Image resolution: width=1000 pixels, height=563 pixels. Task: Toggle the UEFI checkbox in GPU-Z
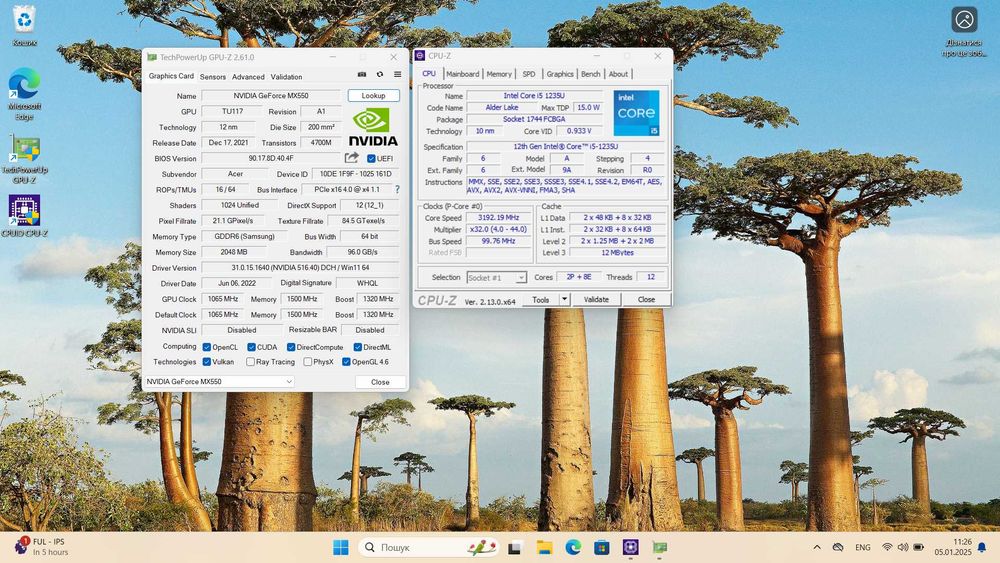click(x=371, y=158)
